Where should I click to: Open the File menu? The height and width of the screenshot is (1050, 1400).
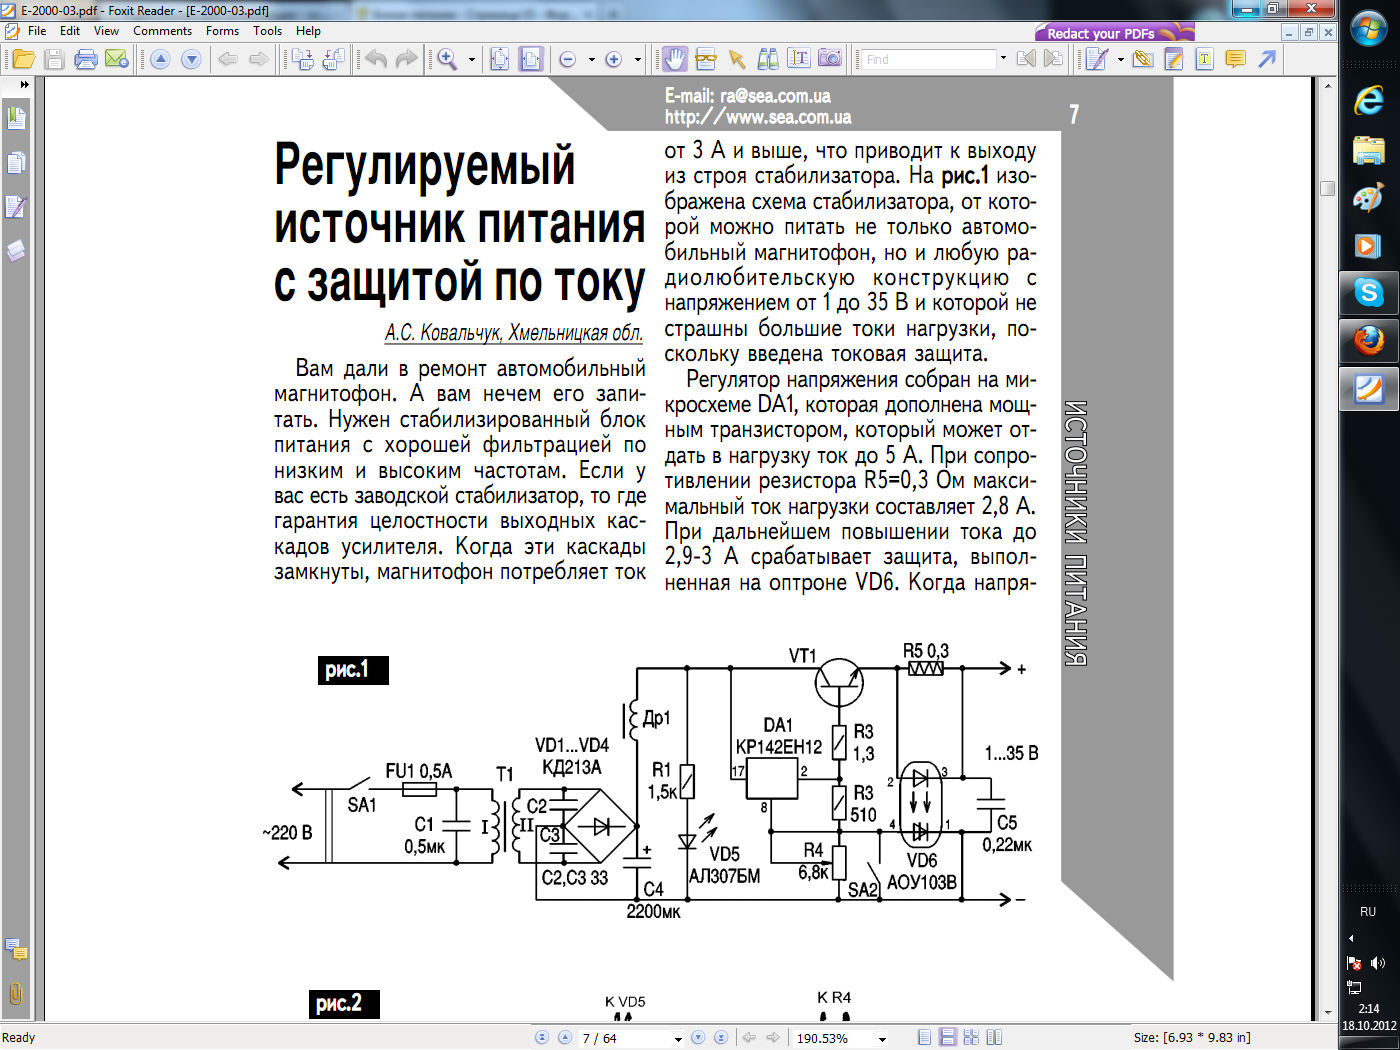(37, 31)
